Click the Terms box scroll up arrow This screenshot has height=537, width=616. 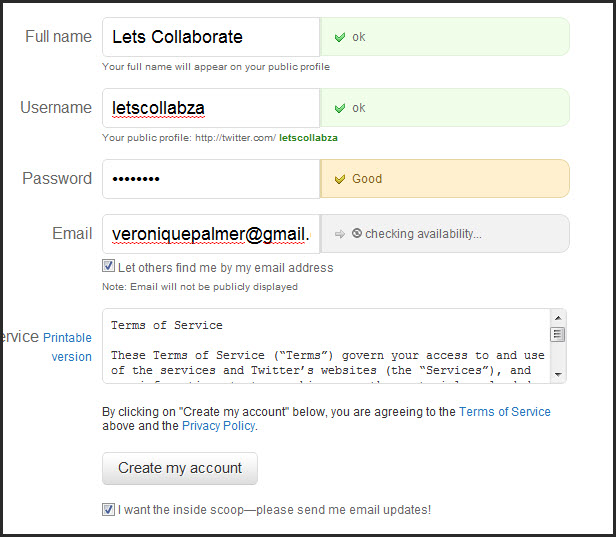558,317
